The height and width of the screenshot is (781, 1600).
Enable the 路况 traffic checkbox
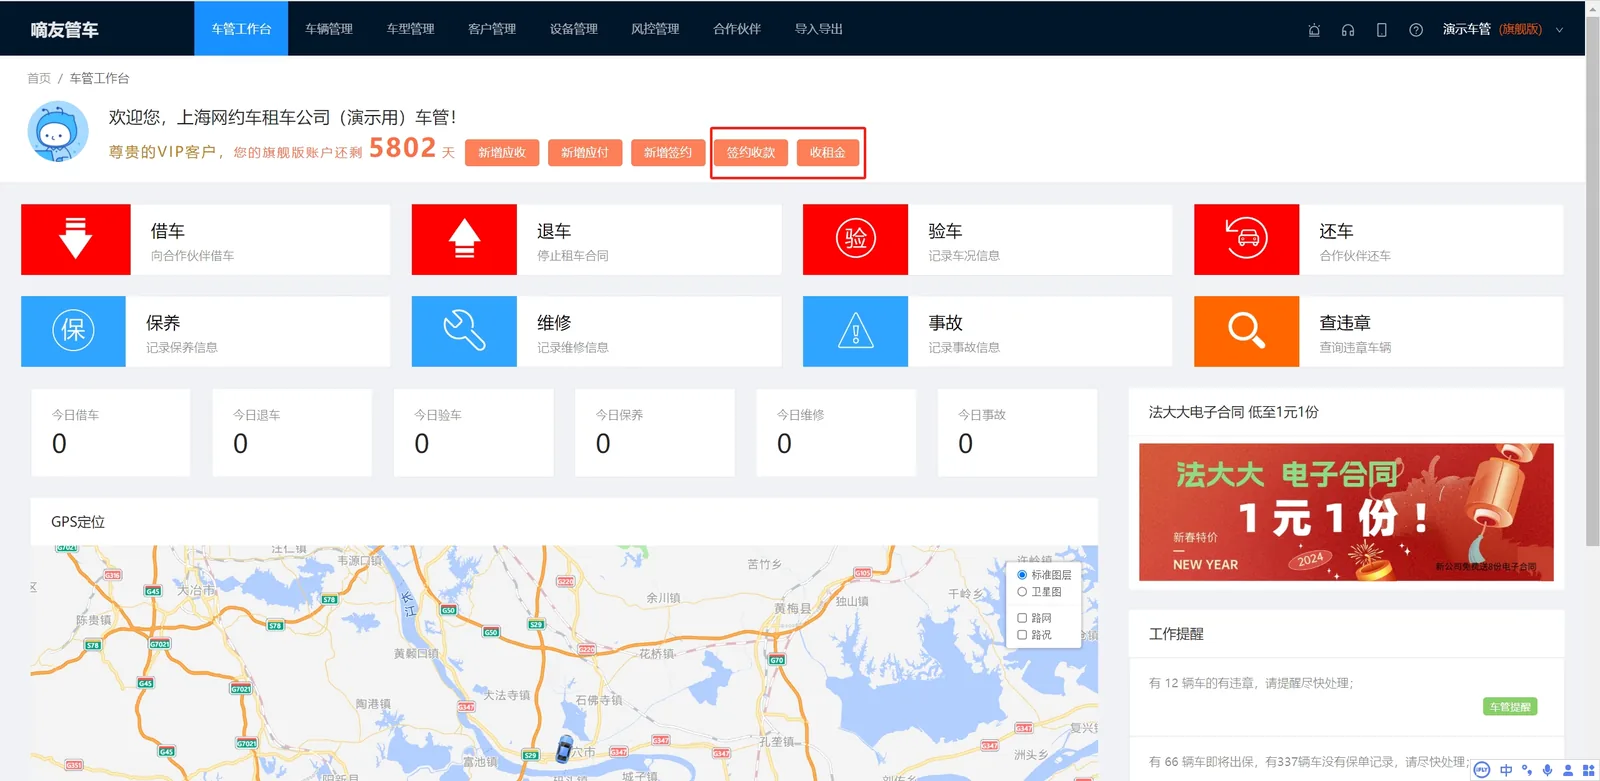pyautogui.click(x=1022, y=635)
